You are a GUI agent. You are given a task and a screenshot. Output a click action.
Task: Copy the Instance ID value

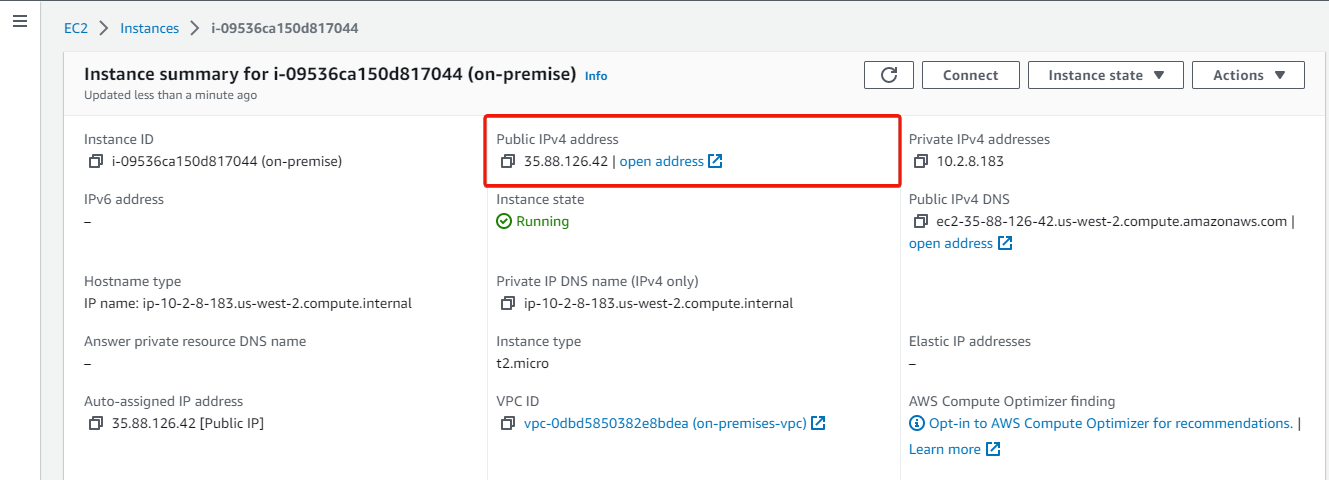[95, 161]
